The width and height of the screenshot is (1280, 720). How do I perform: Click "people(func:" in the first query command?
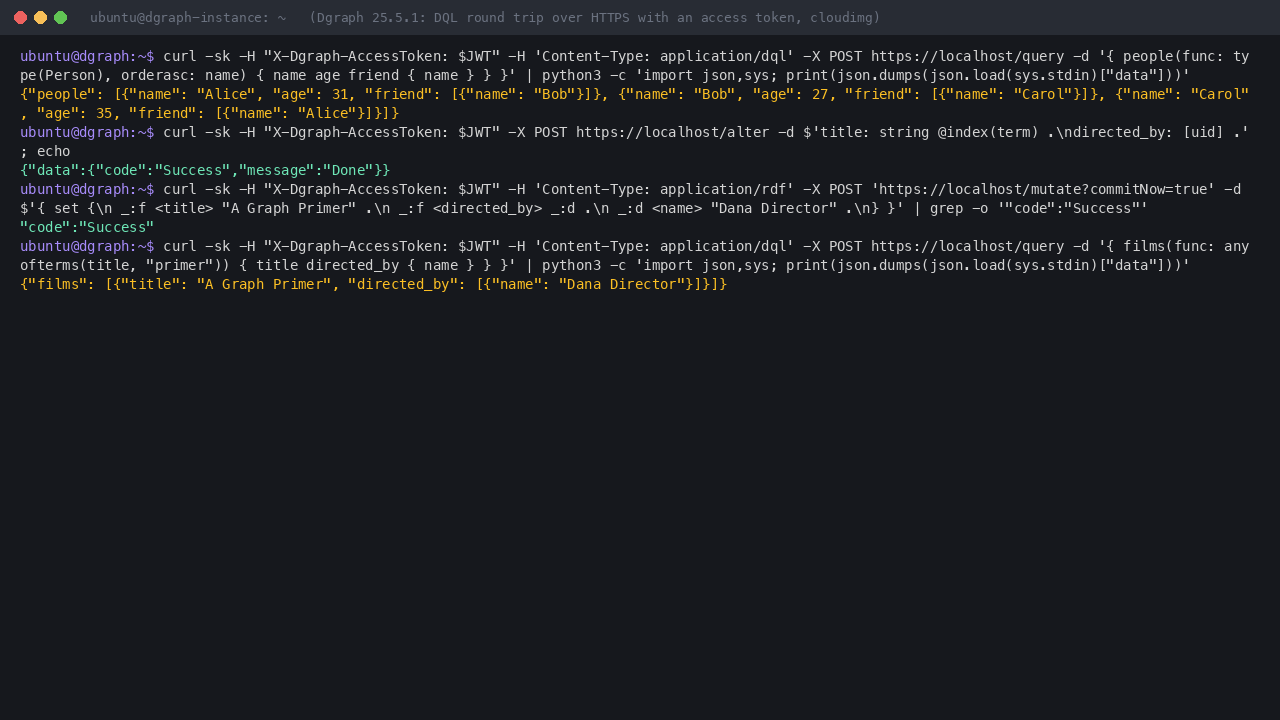pyautogui.click(x=1174, y=56)
